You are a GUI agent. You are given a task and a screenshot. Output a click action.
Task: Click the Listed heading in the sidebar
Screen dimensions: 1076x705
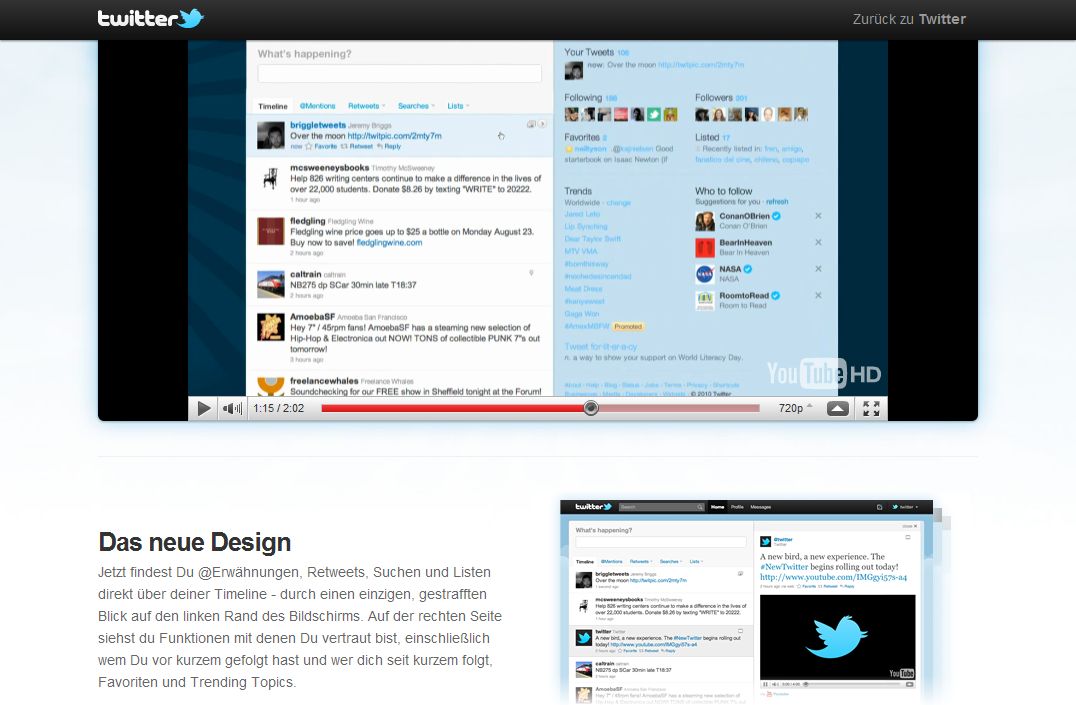[707, 137]
